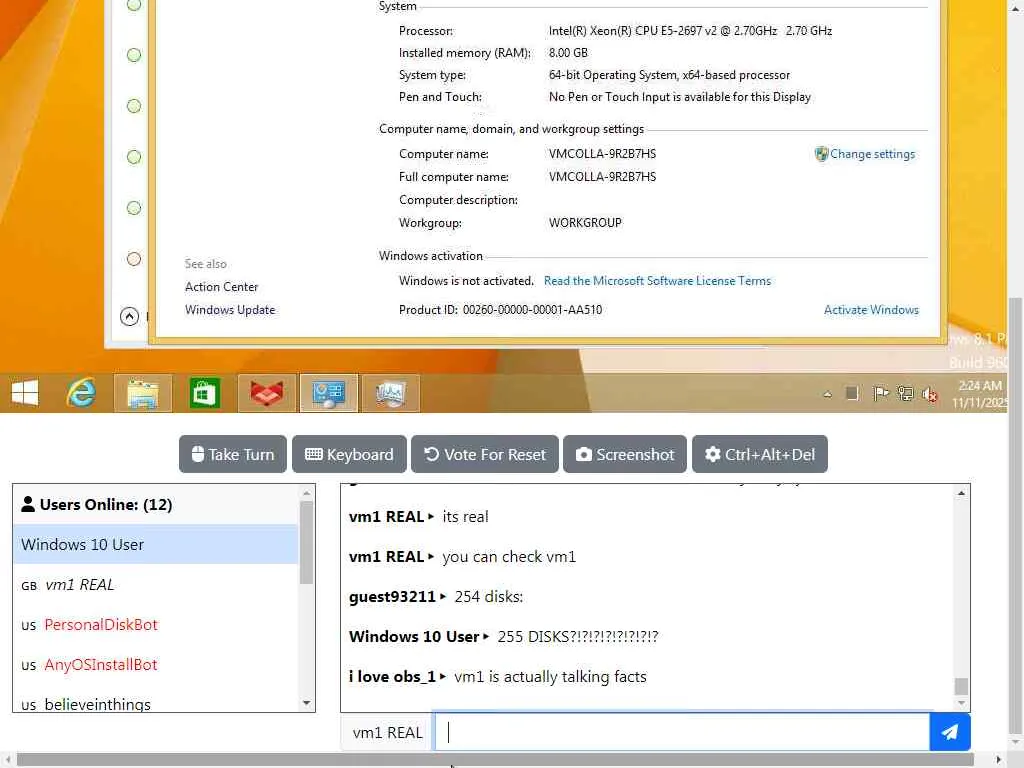This screenshot has width=1024, height=768.
Task: Click the page horizontal scrollbar right arrow
Action: pos(999,760)
